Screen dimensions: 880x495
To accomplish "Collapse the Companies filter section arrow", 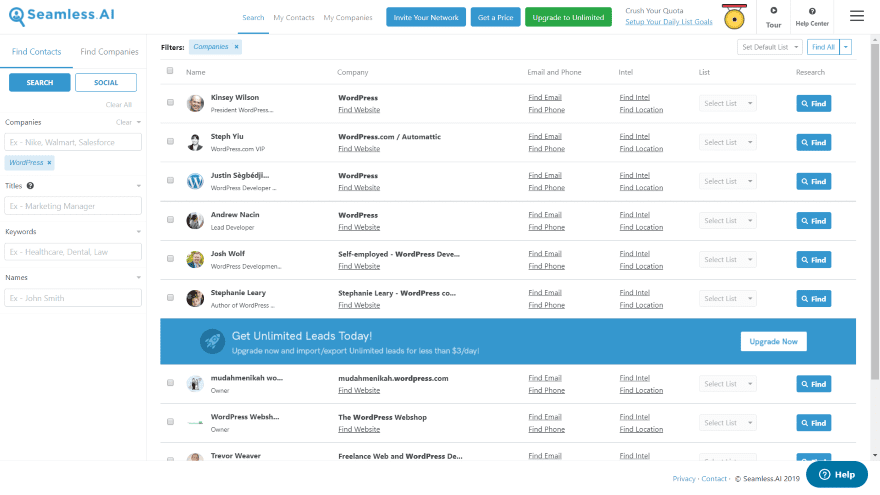I will (x=139, y=122).
